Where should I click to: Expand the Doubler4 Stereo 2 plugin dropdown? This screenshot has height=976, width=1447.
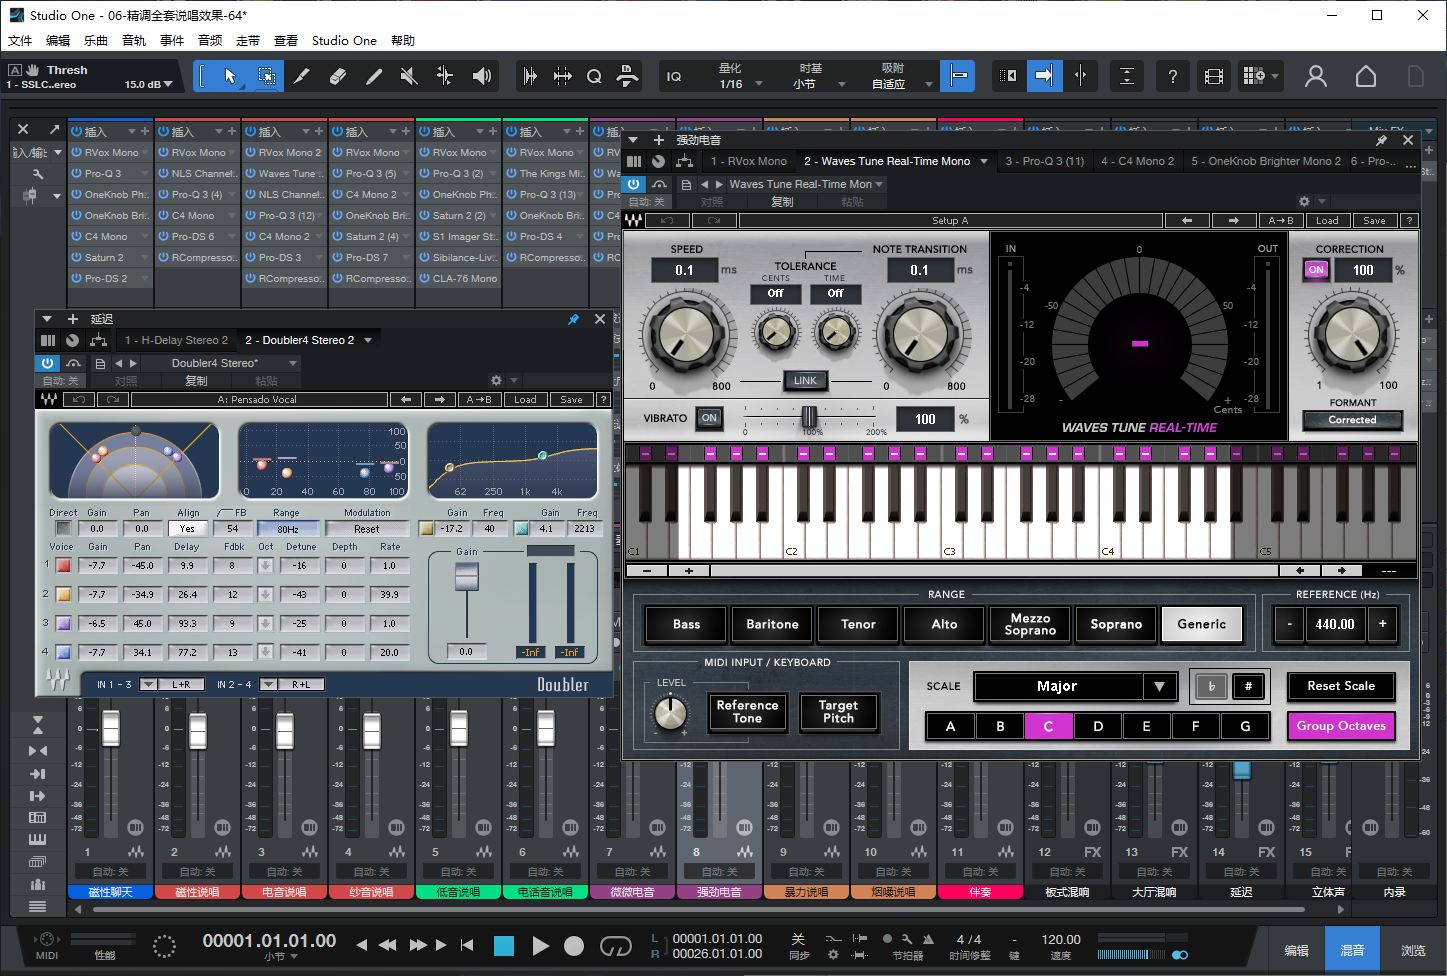(x=368, y=340)
